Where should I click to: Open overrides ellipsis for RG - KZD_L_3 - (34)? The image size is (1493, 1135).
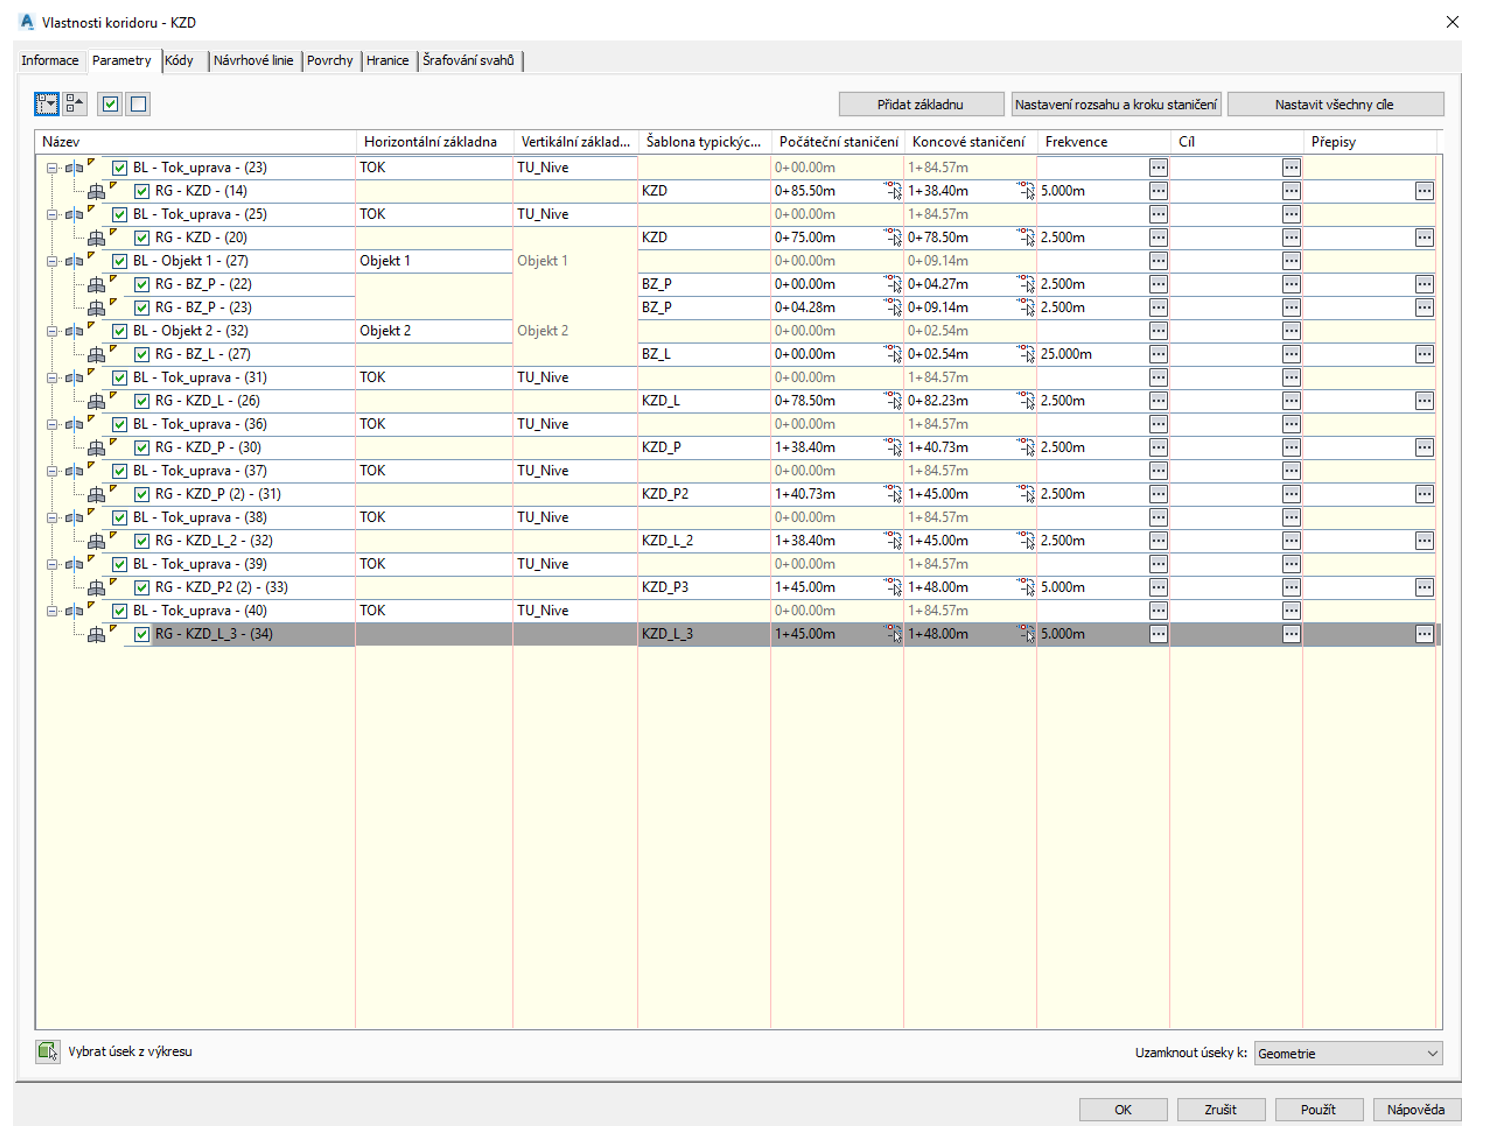pyautogui.click(x=1424, y=634)
